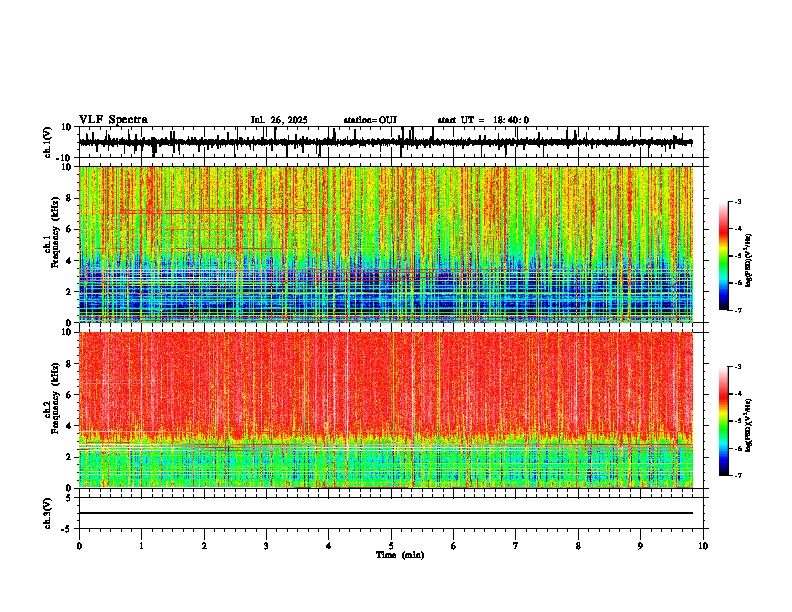Click inside the ch.1 spectrogram panel
The image size is (792, 612).
pyautogui.click(x=385, y=244)
